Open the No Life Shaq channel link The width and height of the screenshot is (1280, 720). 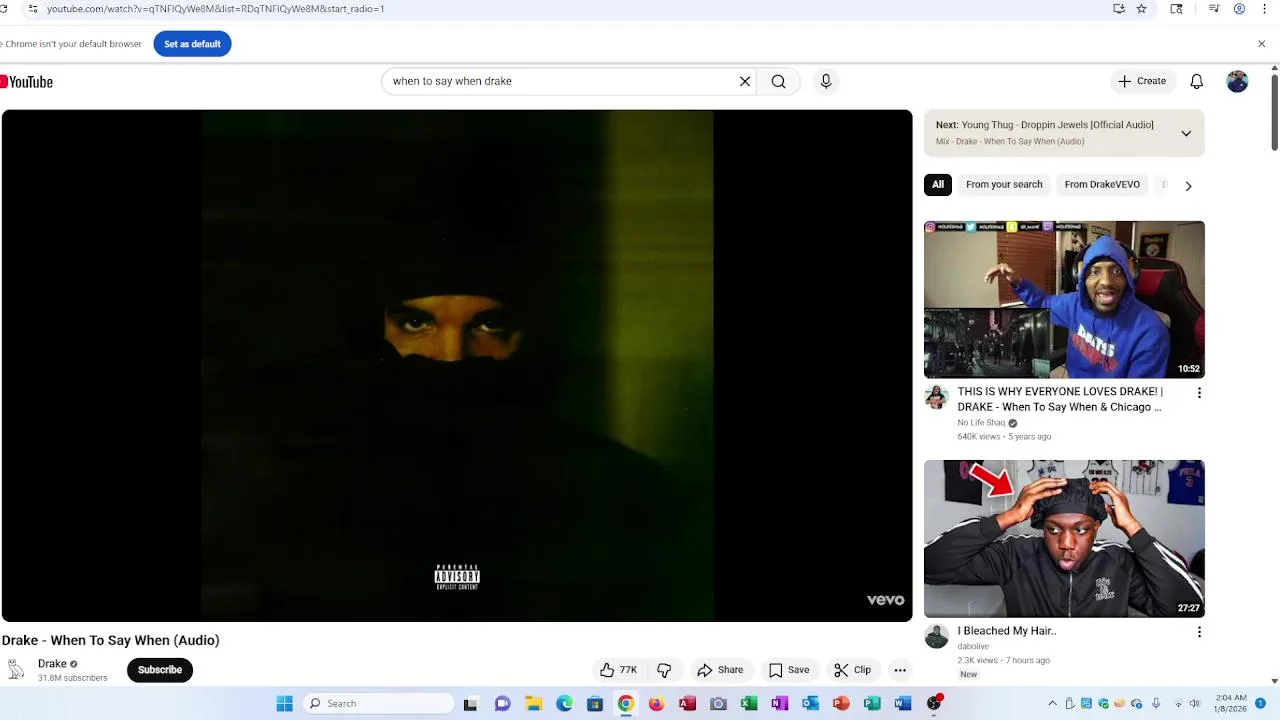[x=981, y=423]
